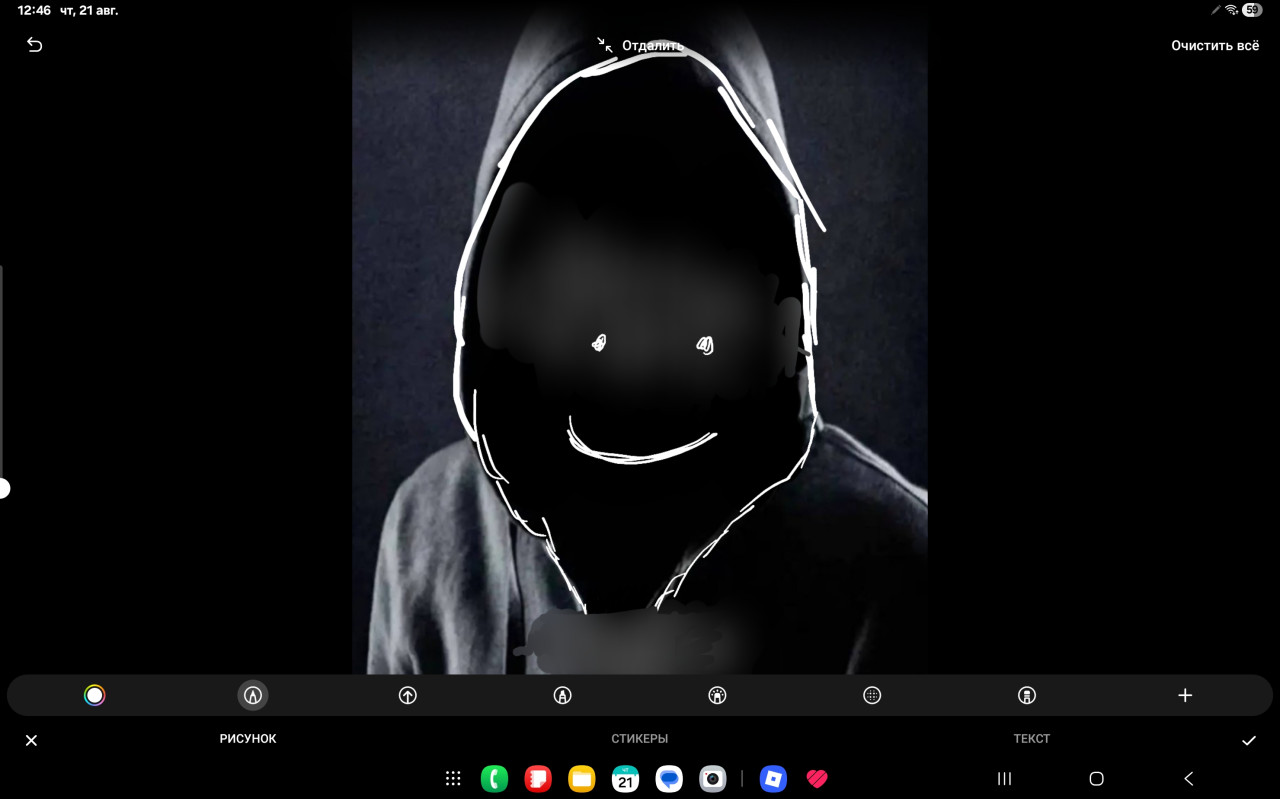Screen dimensions: 1280x799
Task: Undo the last stroke with curved arrow
Action: tap(34, 45)
